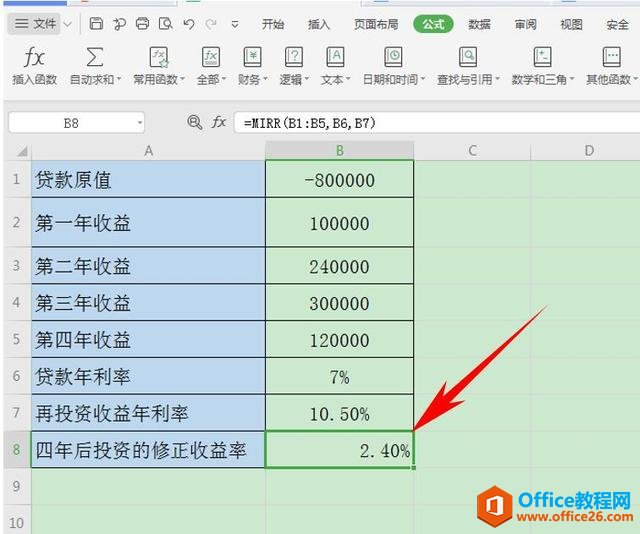Select row 8 header
This screenshot has width=640, height=534.
16,449
